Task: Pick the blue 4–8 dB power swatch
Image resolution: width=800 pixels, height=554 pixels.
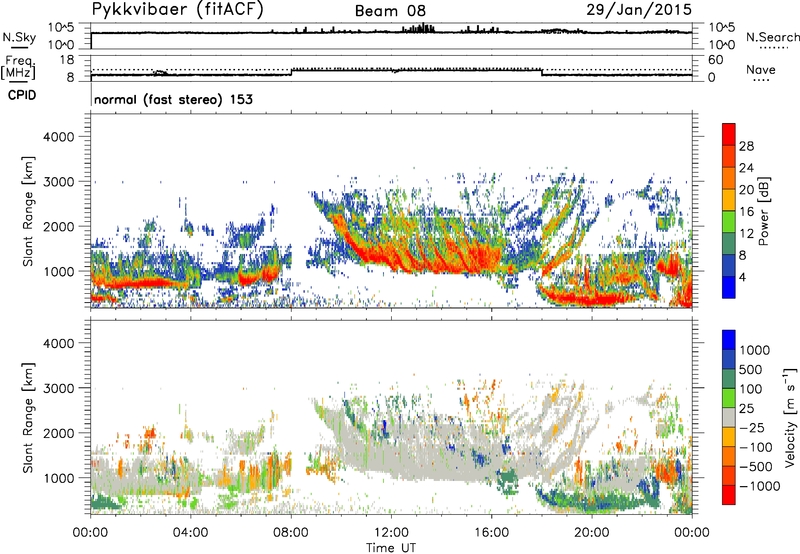Action: coord(729,266)
